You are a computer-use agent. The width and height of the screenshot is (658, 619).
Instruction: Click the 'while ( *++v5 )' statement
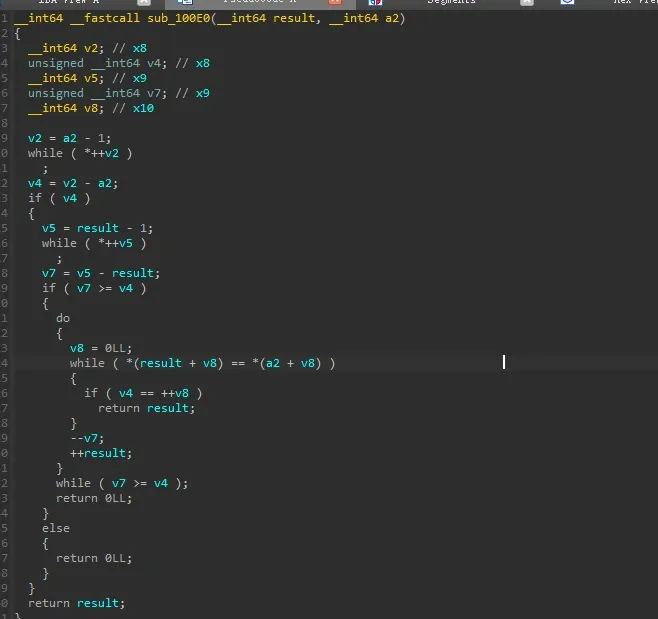click(x=94, y=243)
